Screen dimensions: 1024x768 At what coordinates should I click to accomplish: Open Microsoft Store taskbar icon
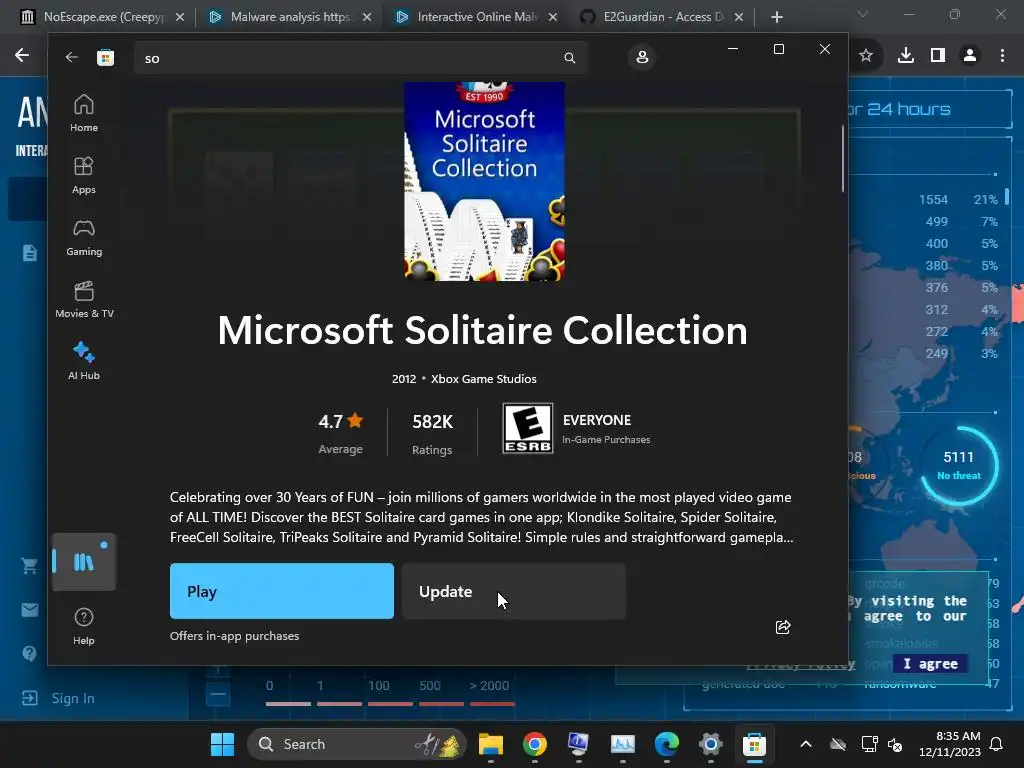754,744
